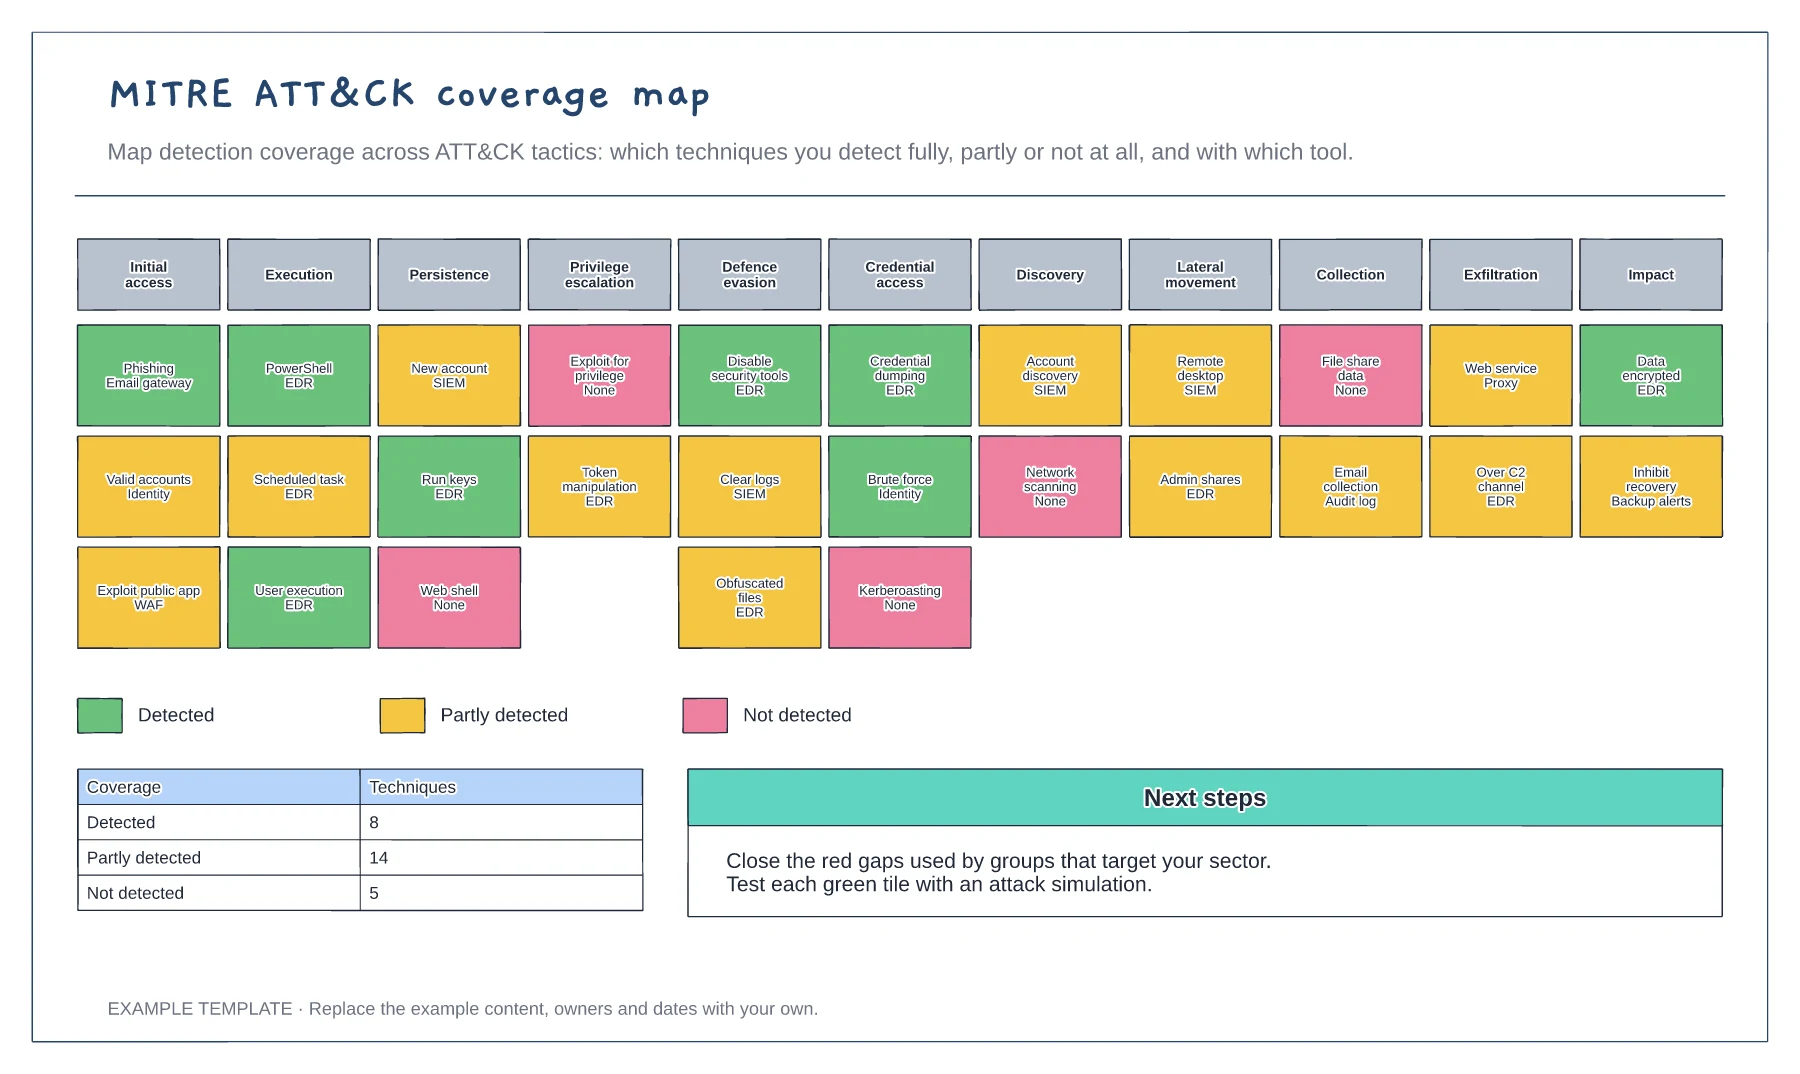This screenshot has height=1074, width=1800.
Task: Click the Techniques table column header
Action: pos(501,787)
